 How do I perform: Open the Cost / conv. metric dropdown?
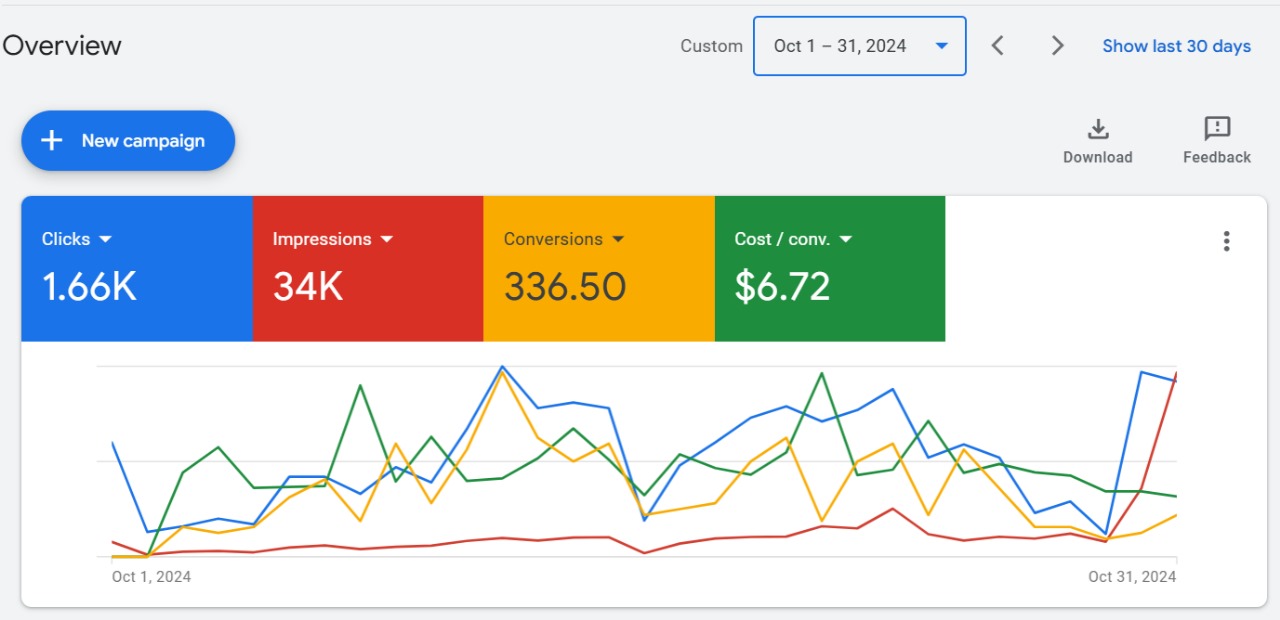point(846,239)
